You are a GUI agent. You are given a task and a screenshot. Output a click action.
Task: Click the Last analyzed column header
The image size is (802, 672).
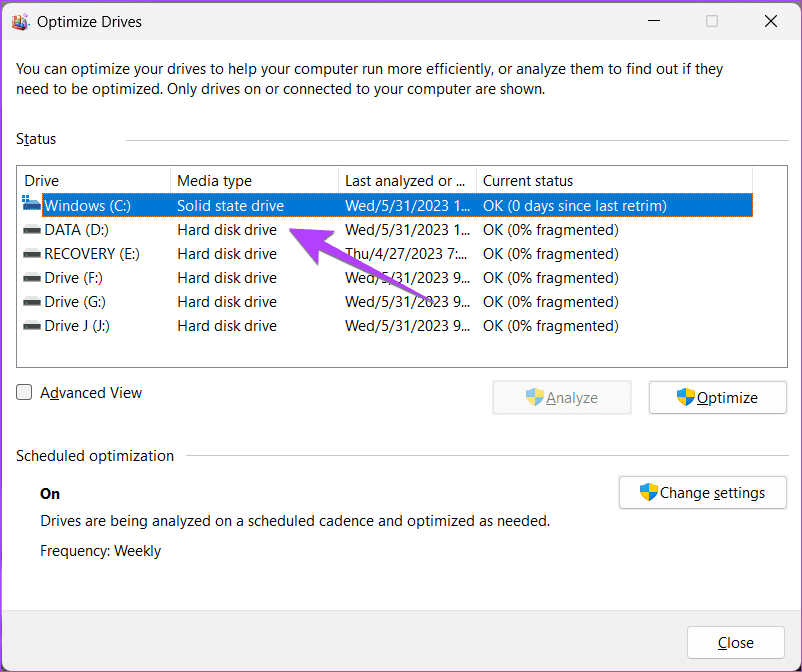(406, 181)
